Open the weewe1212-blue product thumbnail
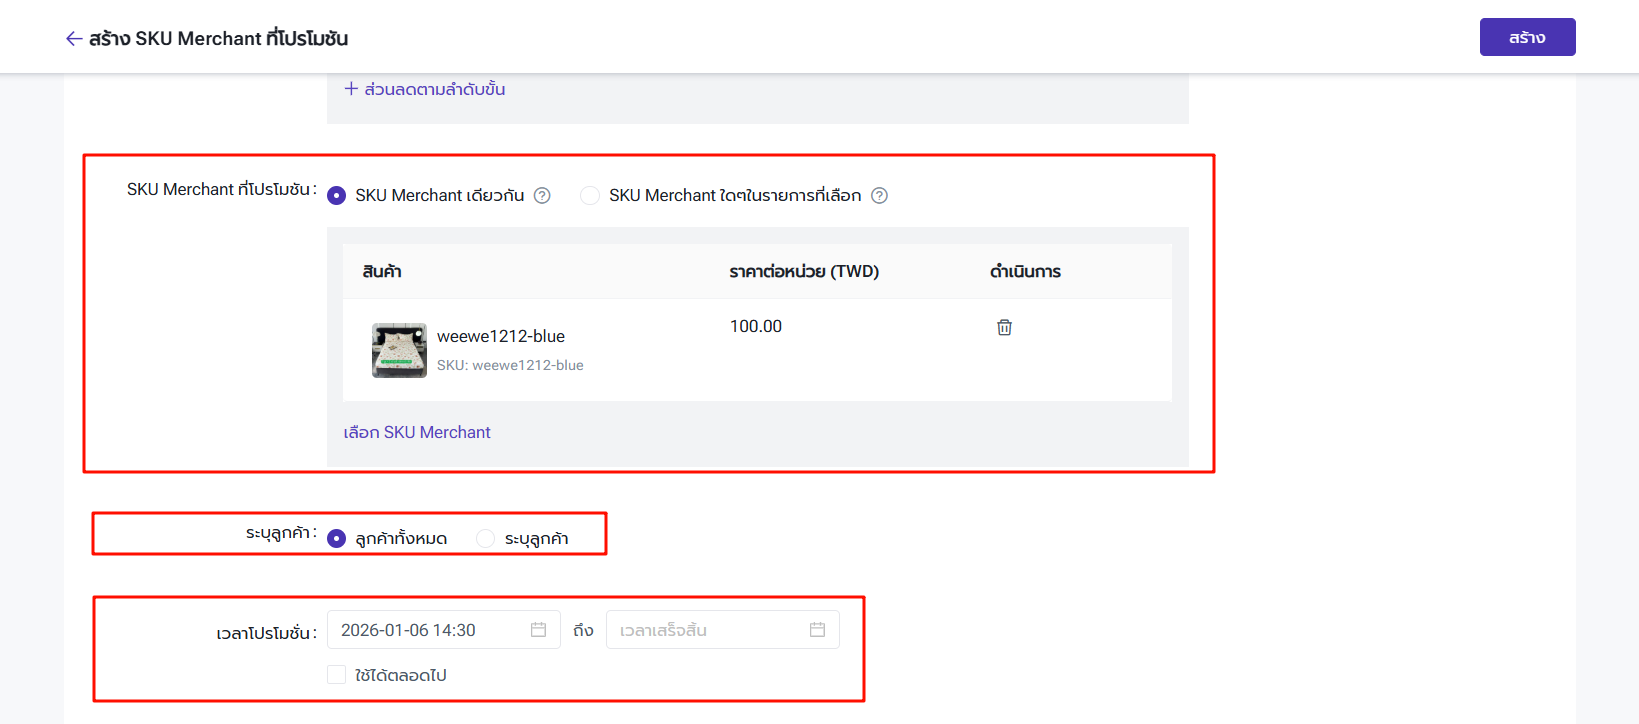This screenshot has width=1639, height=724. (399, 350)
